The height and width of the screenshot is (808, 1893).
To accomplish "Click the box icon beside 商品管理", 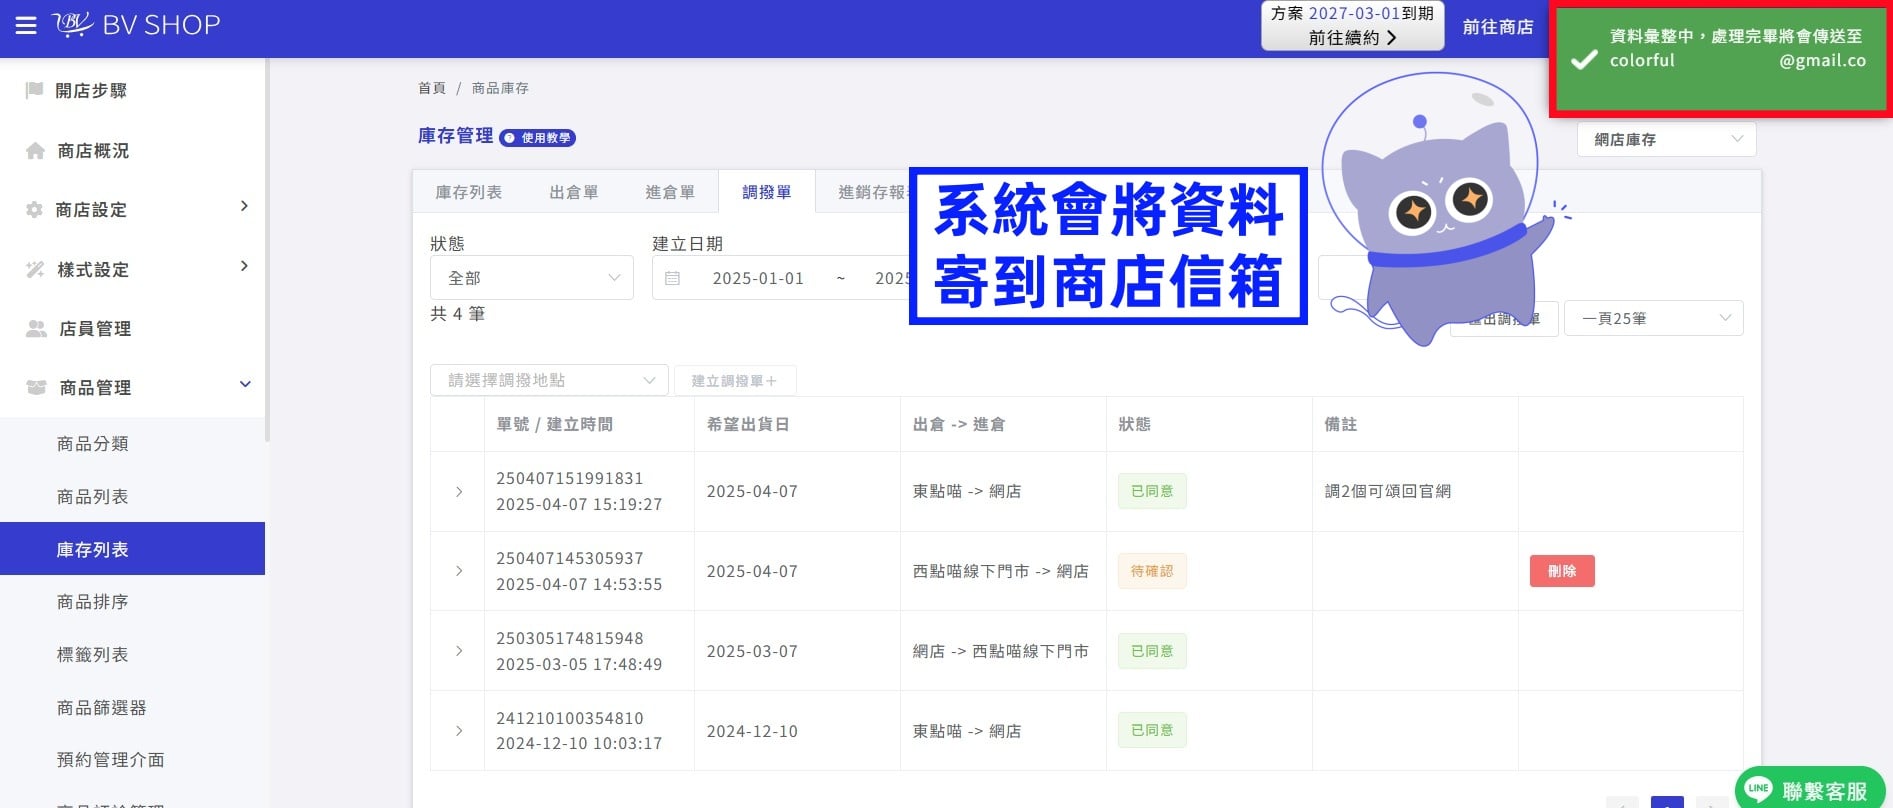I will (36, 387).
